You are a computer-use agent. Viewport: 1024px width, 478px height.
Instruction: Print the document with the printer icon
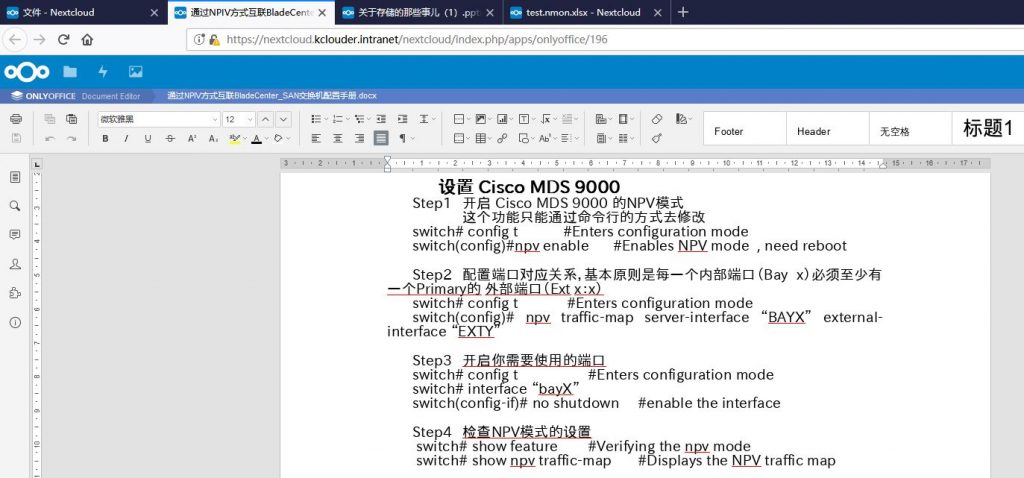16,119
